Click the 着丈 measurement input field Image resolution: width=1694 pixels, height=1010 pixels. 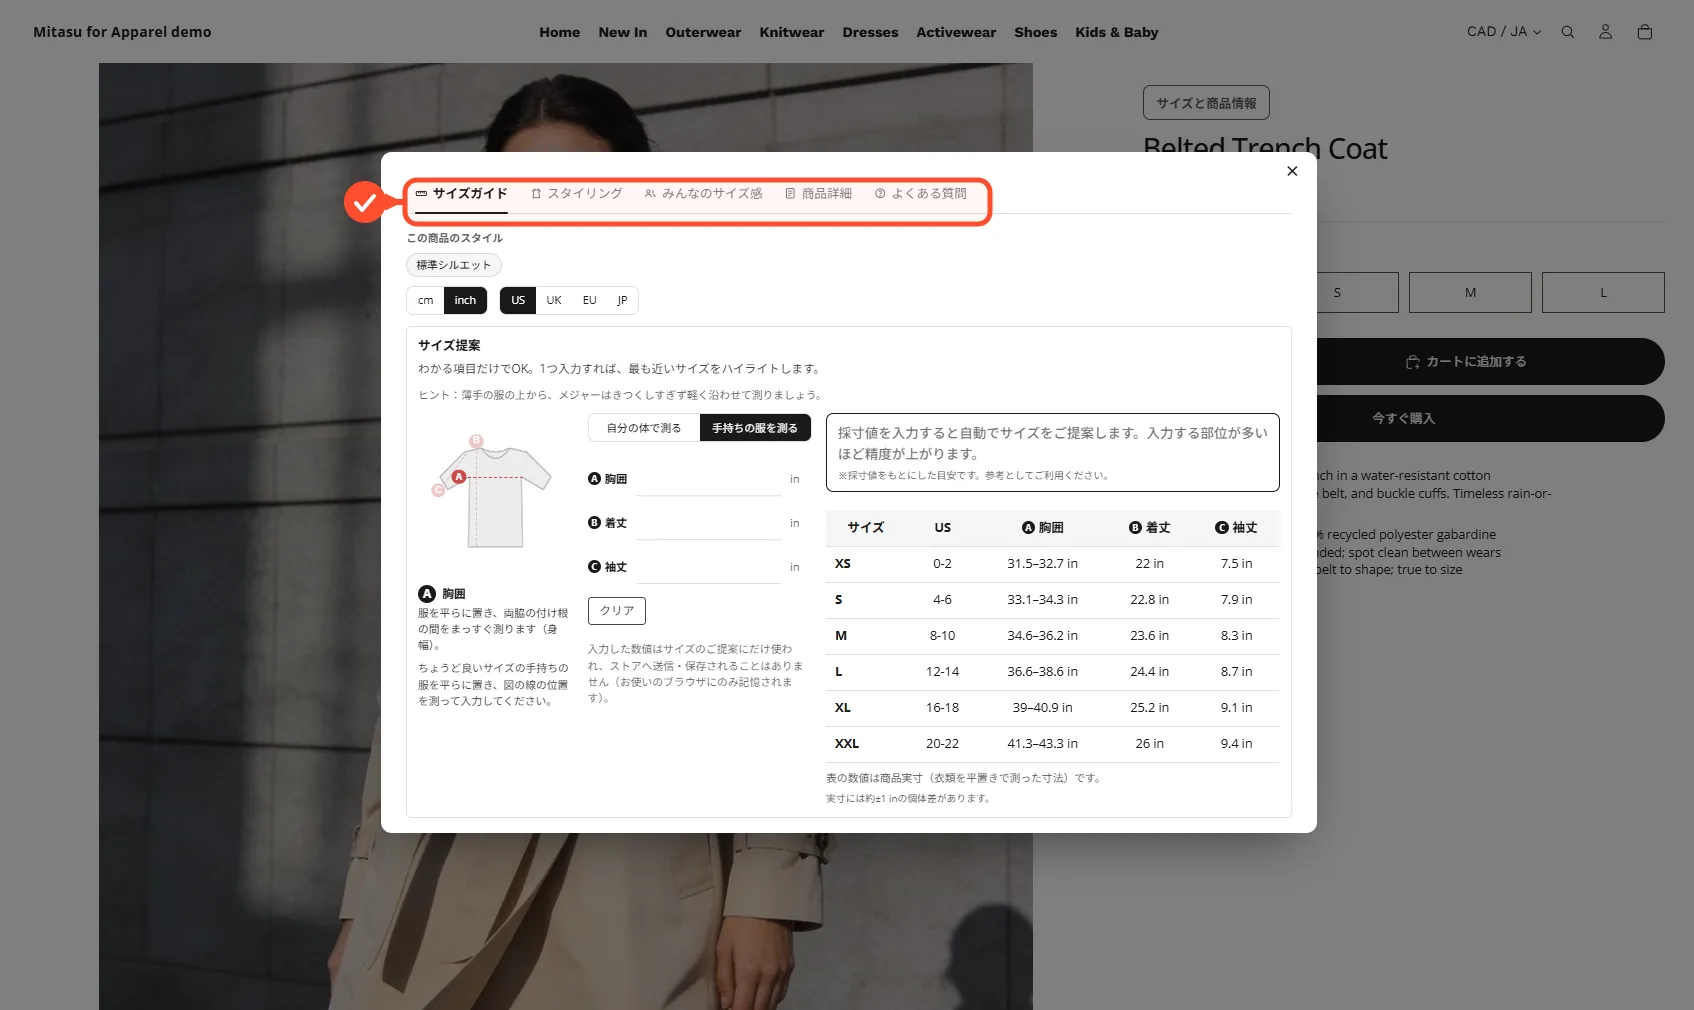(708, 524)
